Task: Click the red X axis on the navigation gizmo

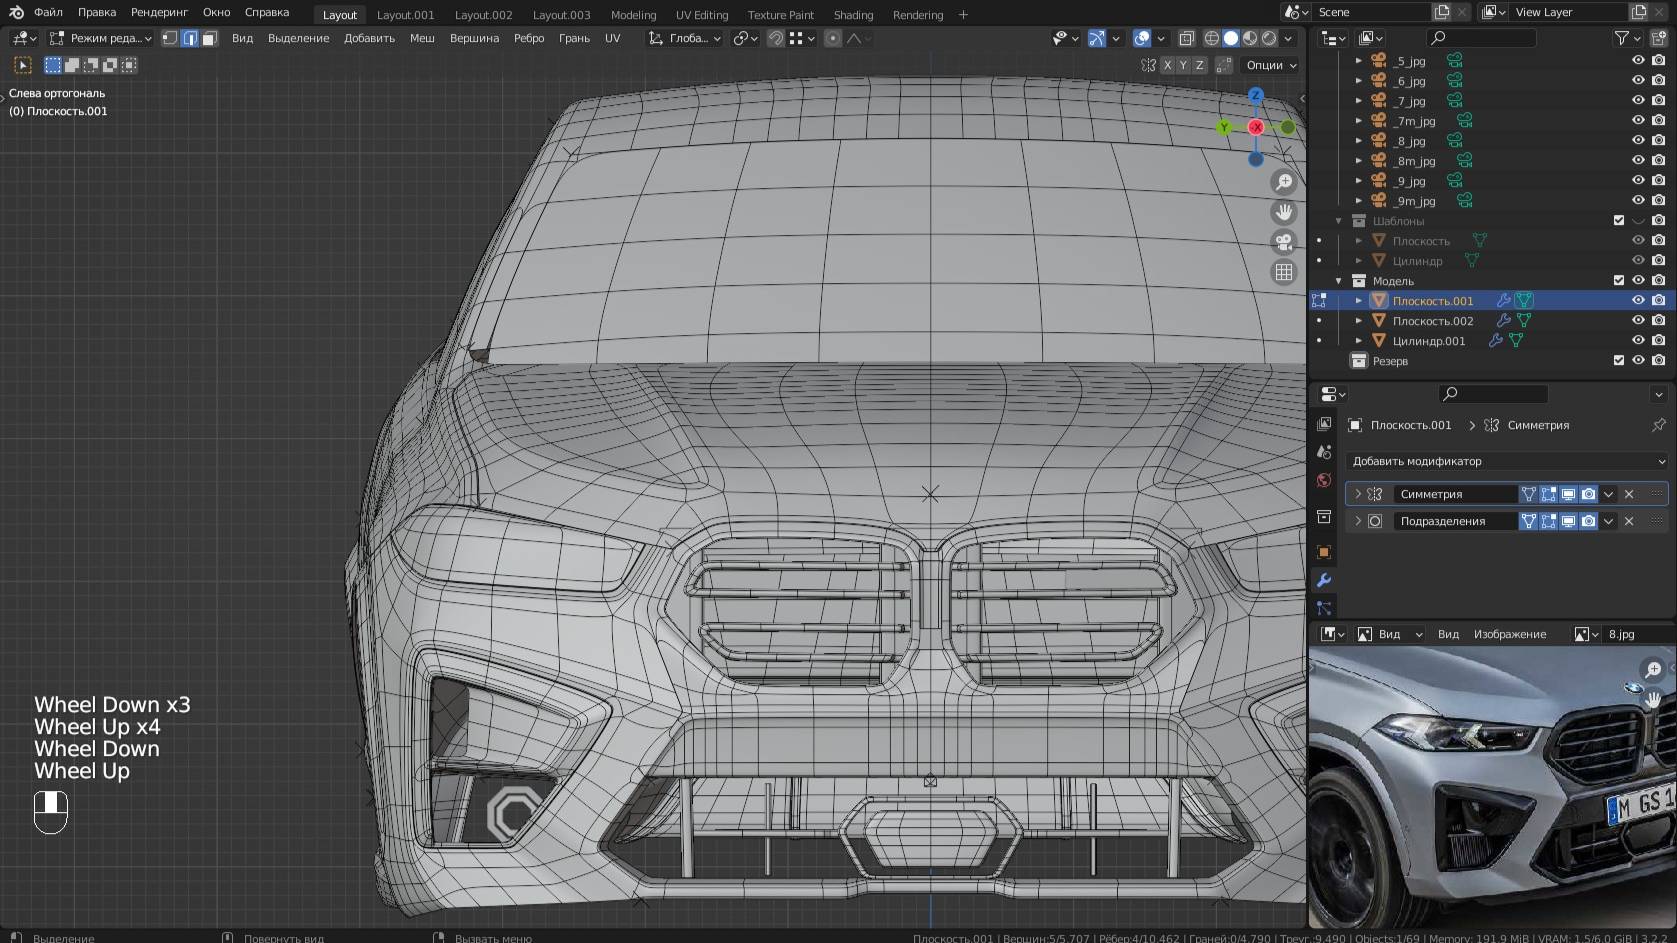Action: [1255, 127]
